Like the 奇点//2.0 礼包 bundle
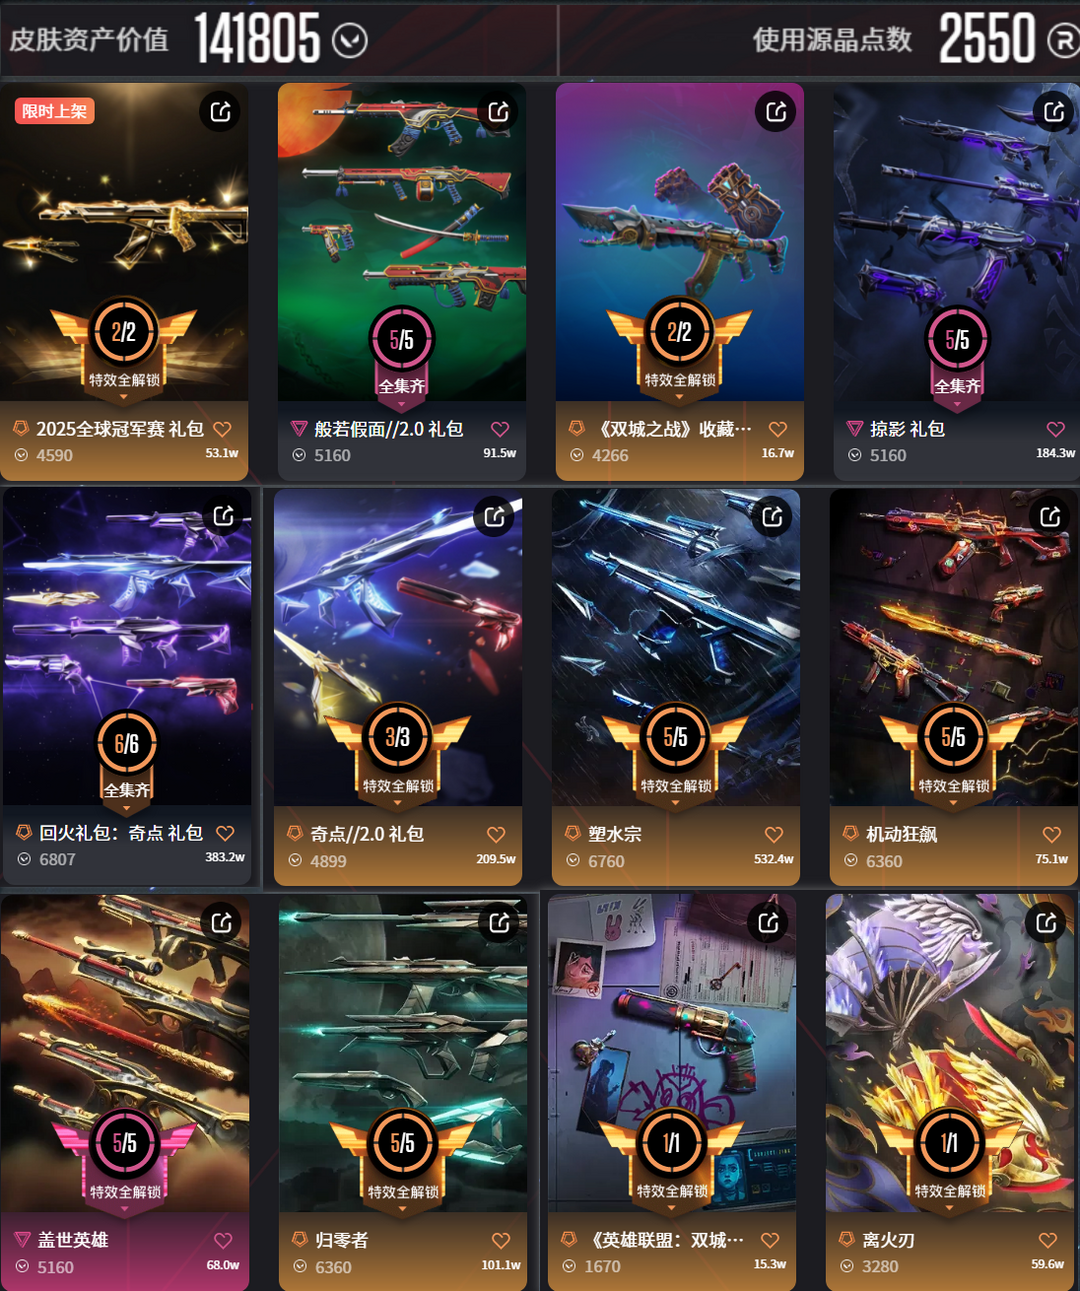Image resolution: width=1080 pixels, height=1291 pixels. point(496,834)
